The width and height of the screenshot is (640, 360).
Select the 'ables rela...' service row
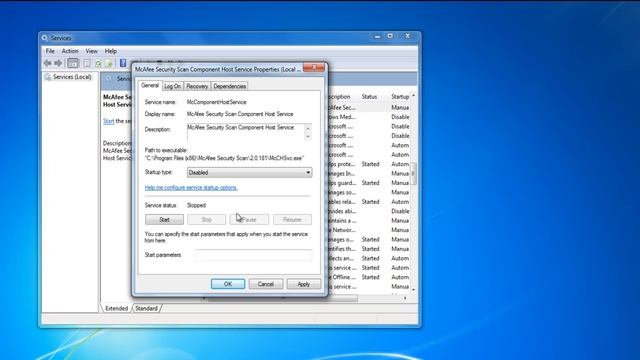369,202
